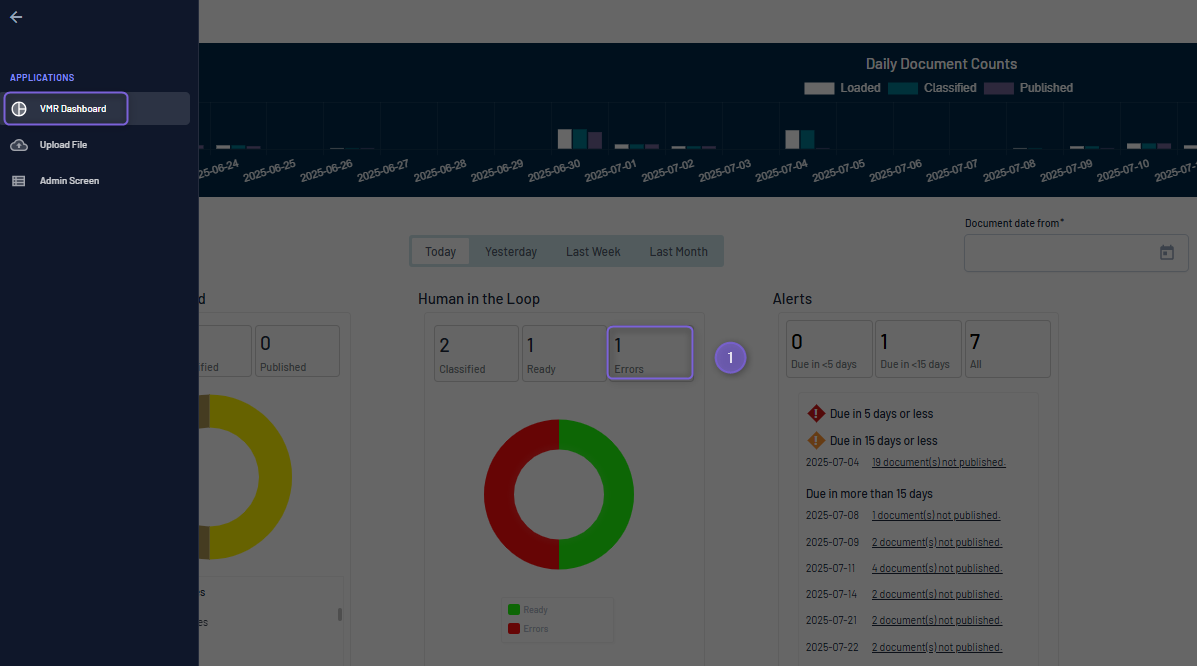Open the calendar date picker icon
The height and width of the screenshot is (666, 1197).
(x=1166, y=253)
